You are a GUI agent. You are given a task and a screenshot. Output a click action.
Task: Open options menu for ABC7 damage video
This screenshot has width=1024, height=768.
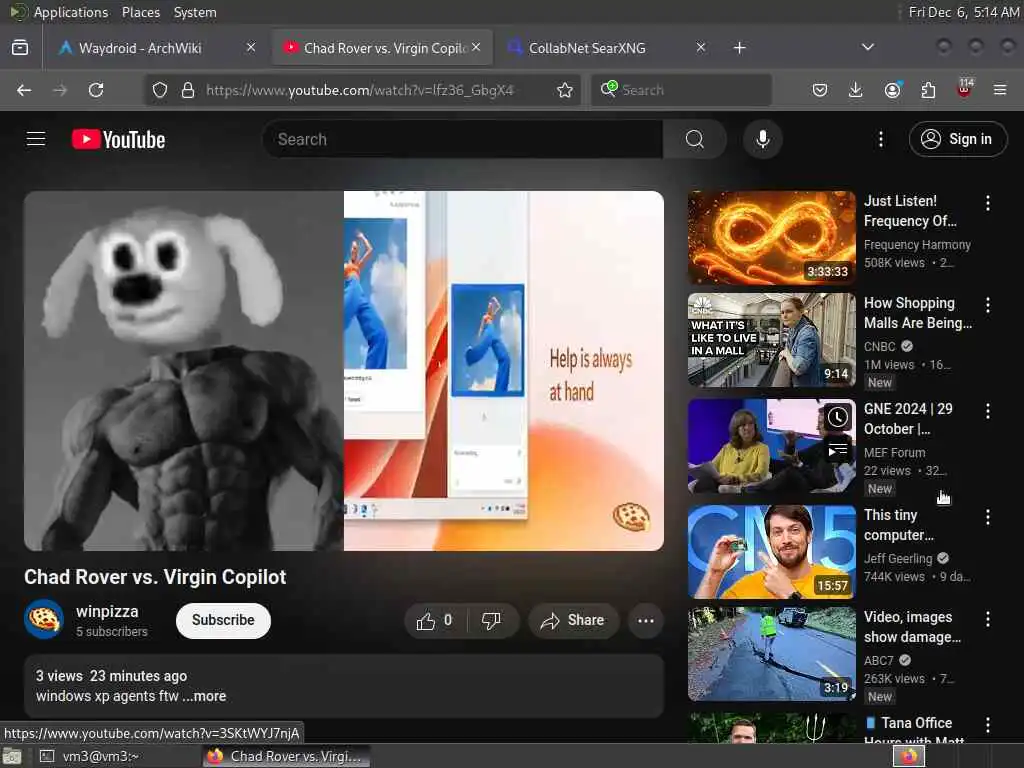pos(987,619)
